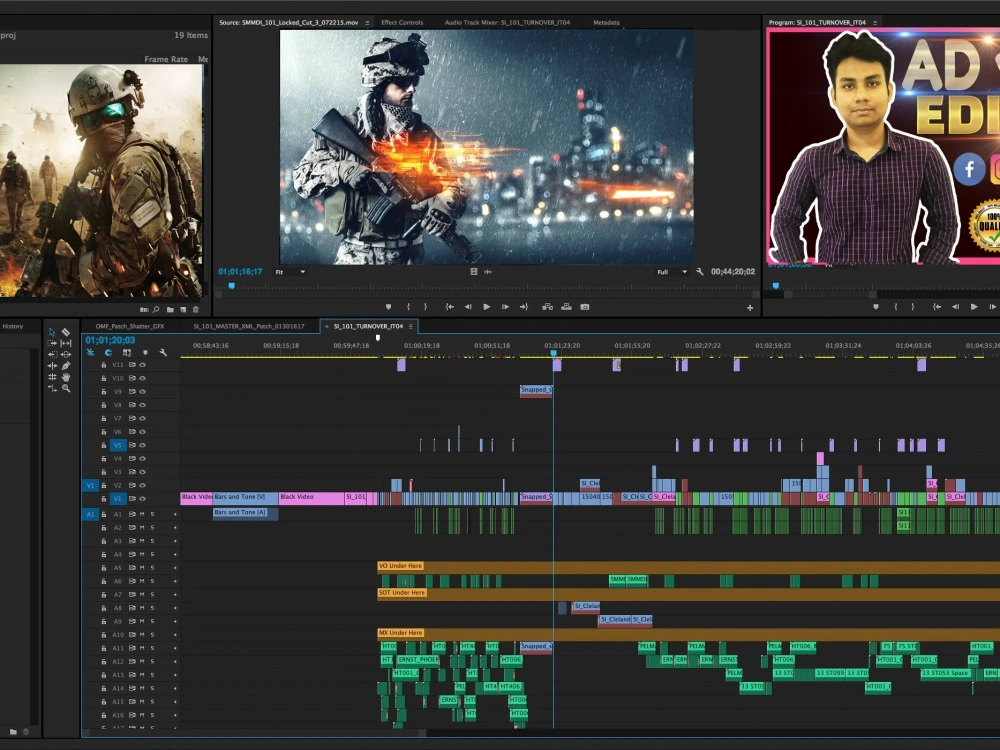
Task: Toggle Linked Selection in timeline header
Action: click(127, 353)
